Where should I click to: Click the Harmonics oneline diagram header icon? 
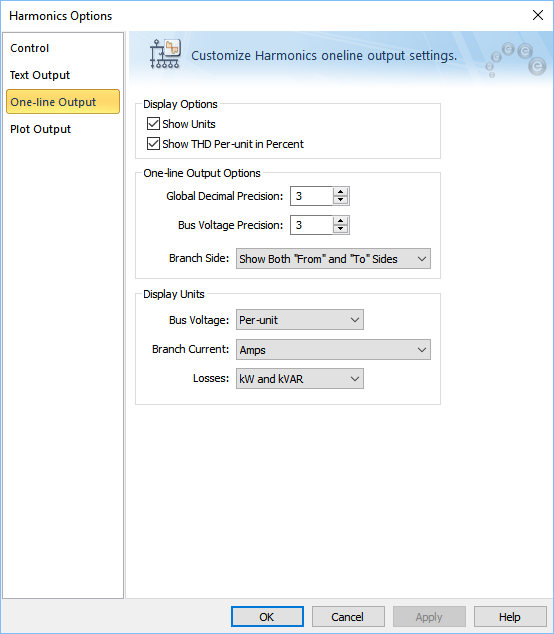(165, 54)
